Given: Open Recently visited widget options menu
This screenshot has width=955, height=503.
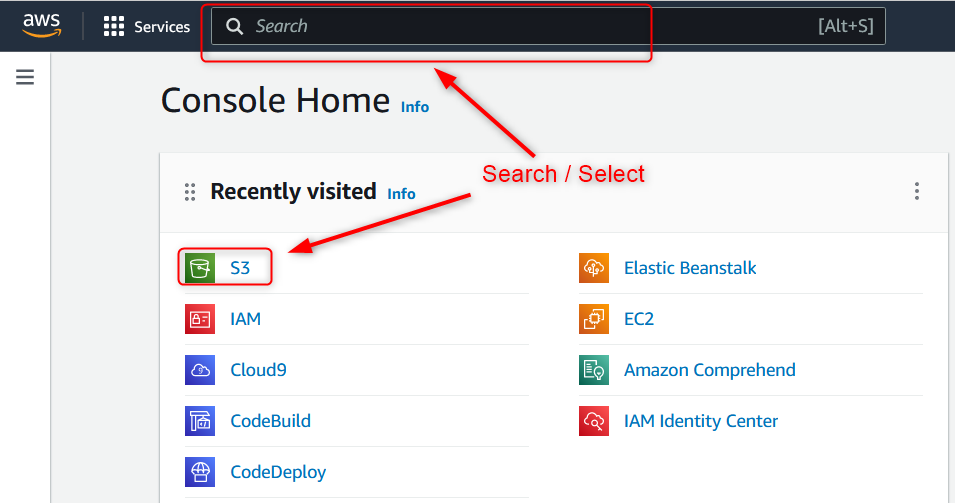Looking at the screenshot, I should tap(917, 191).
